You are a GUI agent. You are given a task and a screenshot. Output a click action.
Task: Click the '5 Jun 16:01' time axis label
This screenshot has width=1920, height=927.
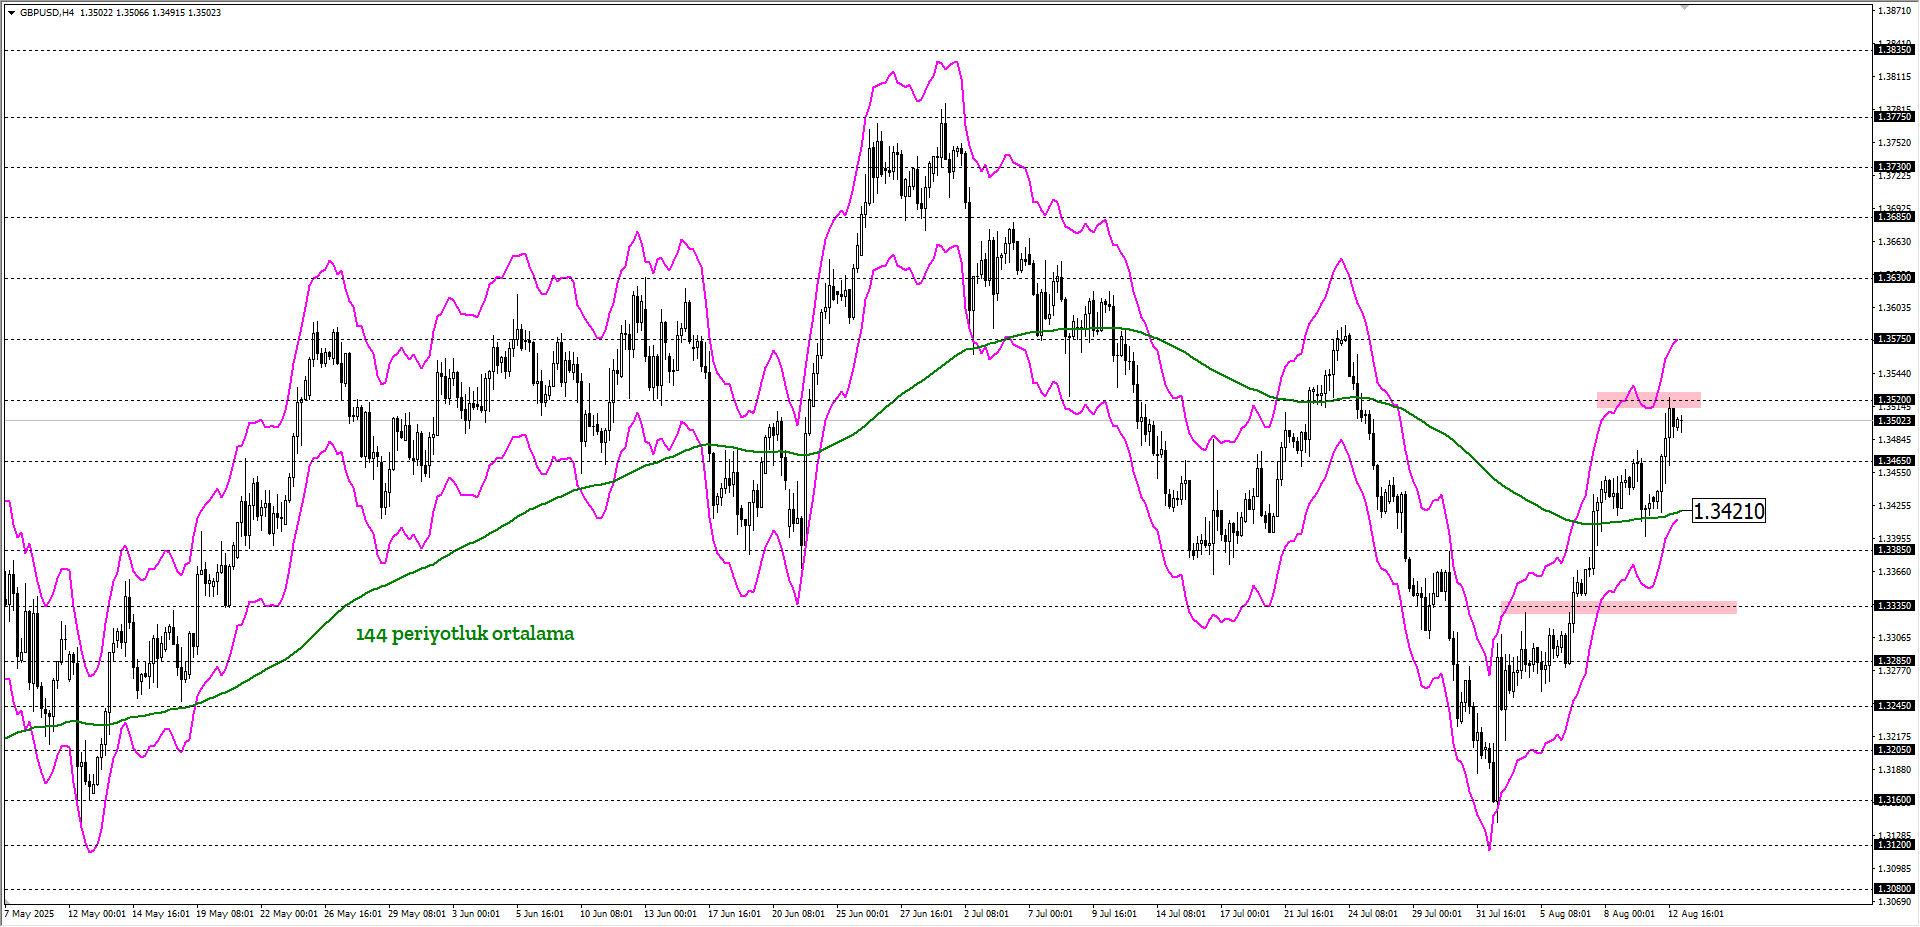click(540, 914)
